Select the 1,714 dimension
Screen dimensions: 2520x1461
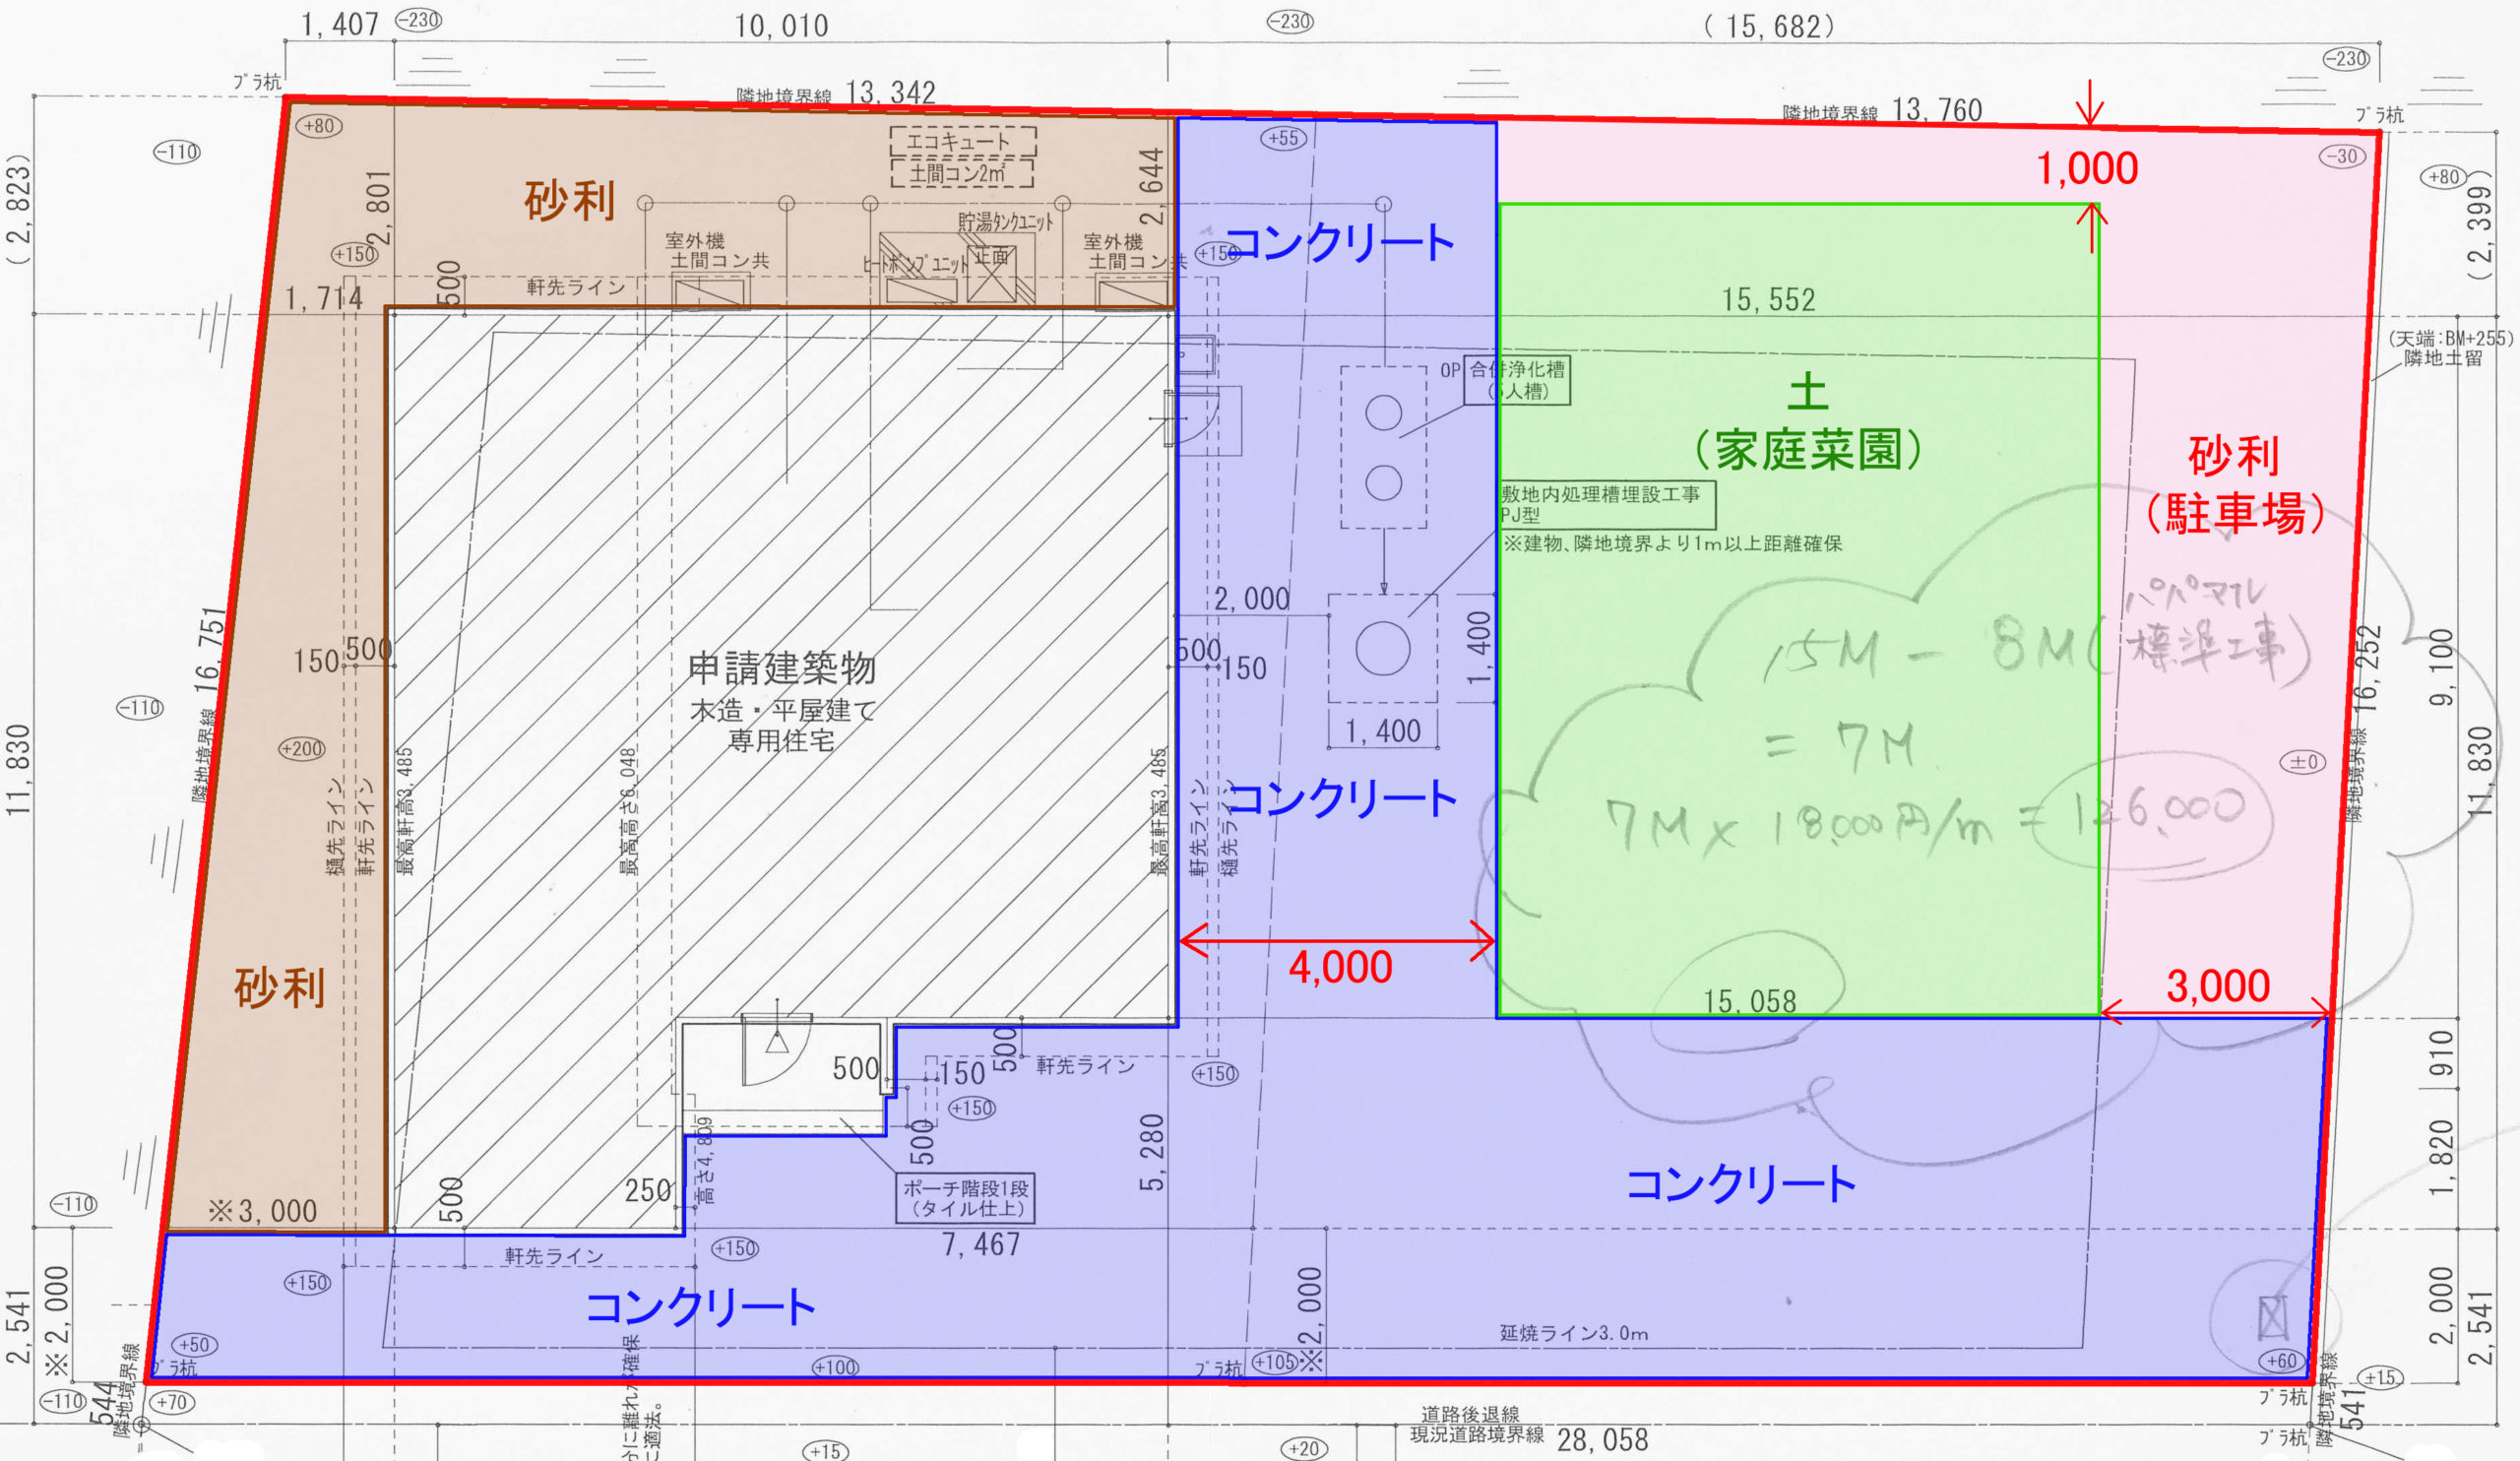point(323,298)
